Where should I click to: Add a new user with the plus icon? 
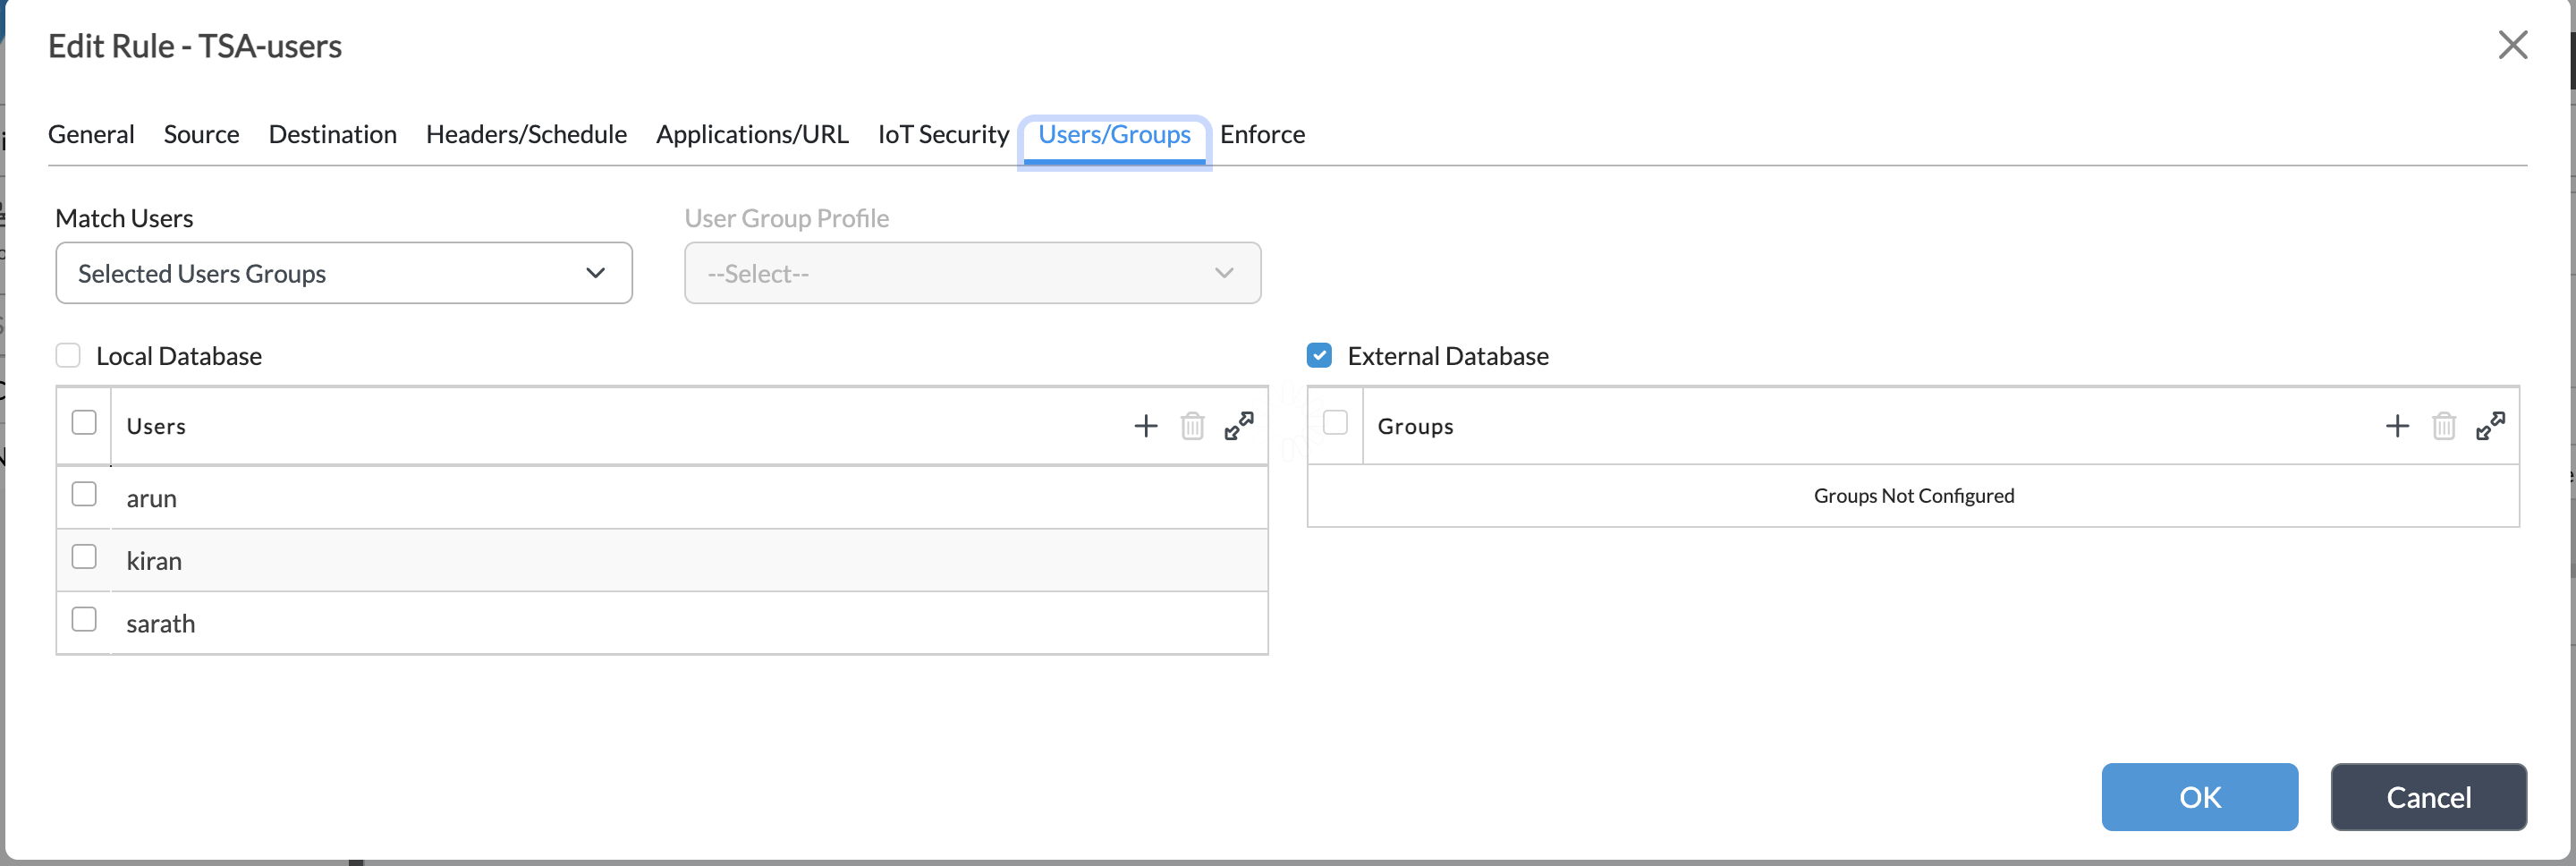click(x=1145, y=426)
